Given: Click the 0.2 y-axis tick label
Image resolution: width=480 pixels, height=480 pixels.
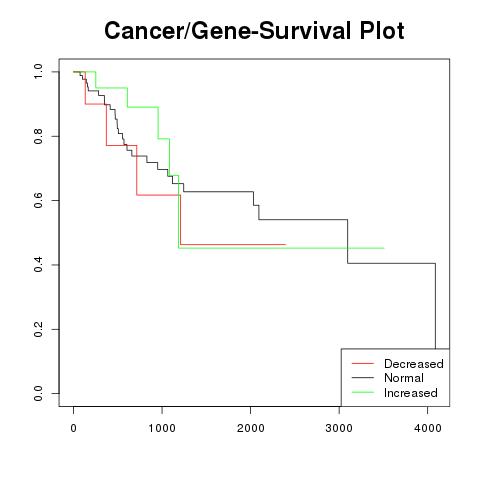Looking at the screenshot, I should pos(38,329).
